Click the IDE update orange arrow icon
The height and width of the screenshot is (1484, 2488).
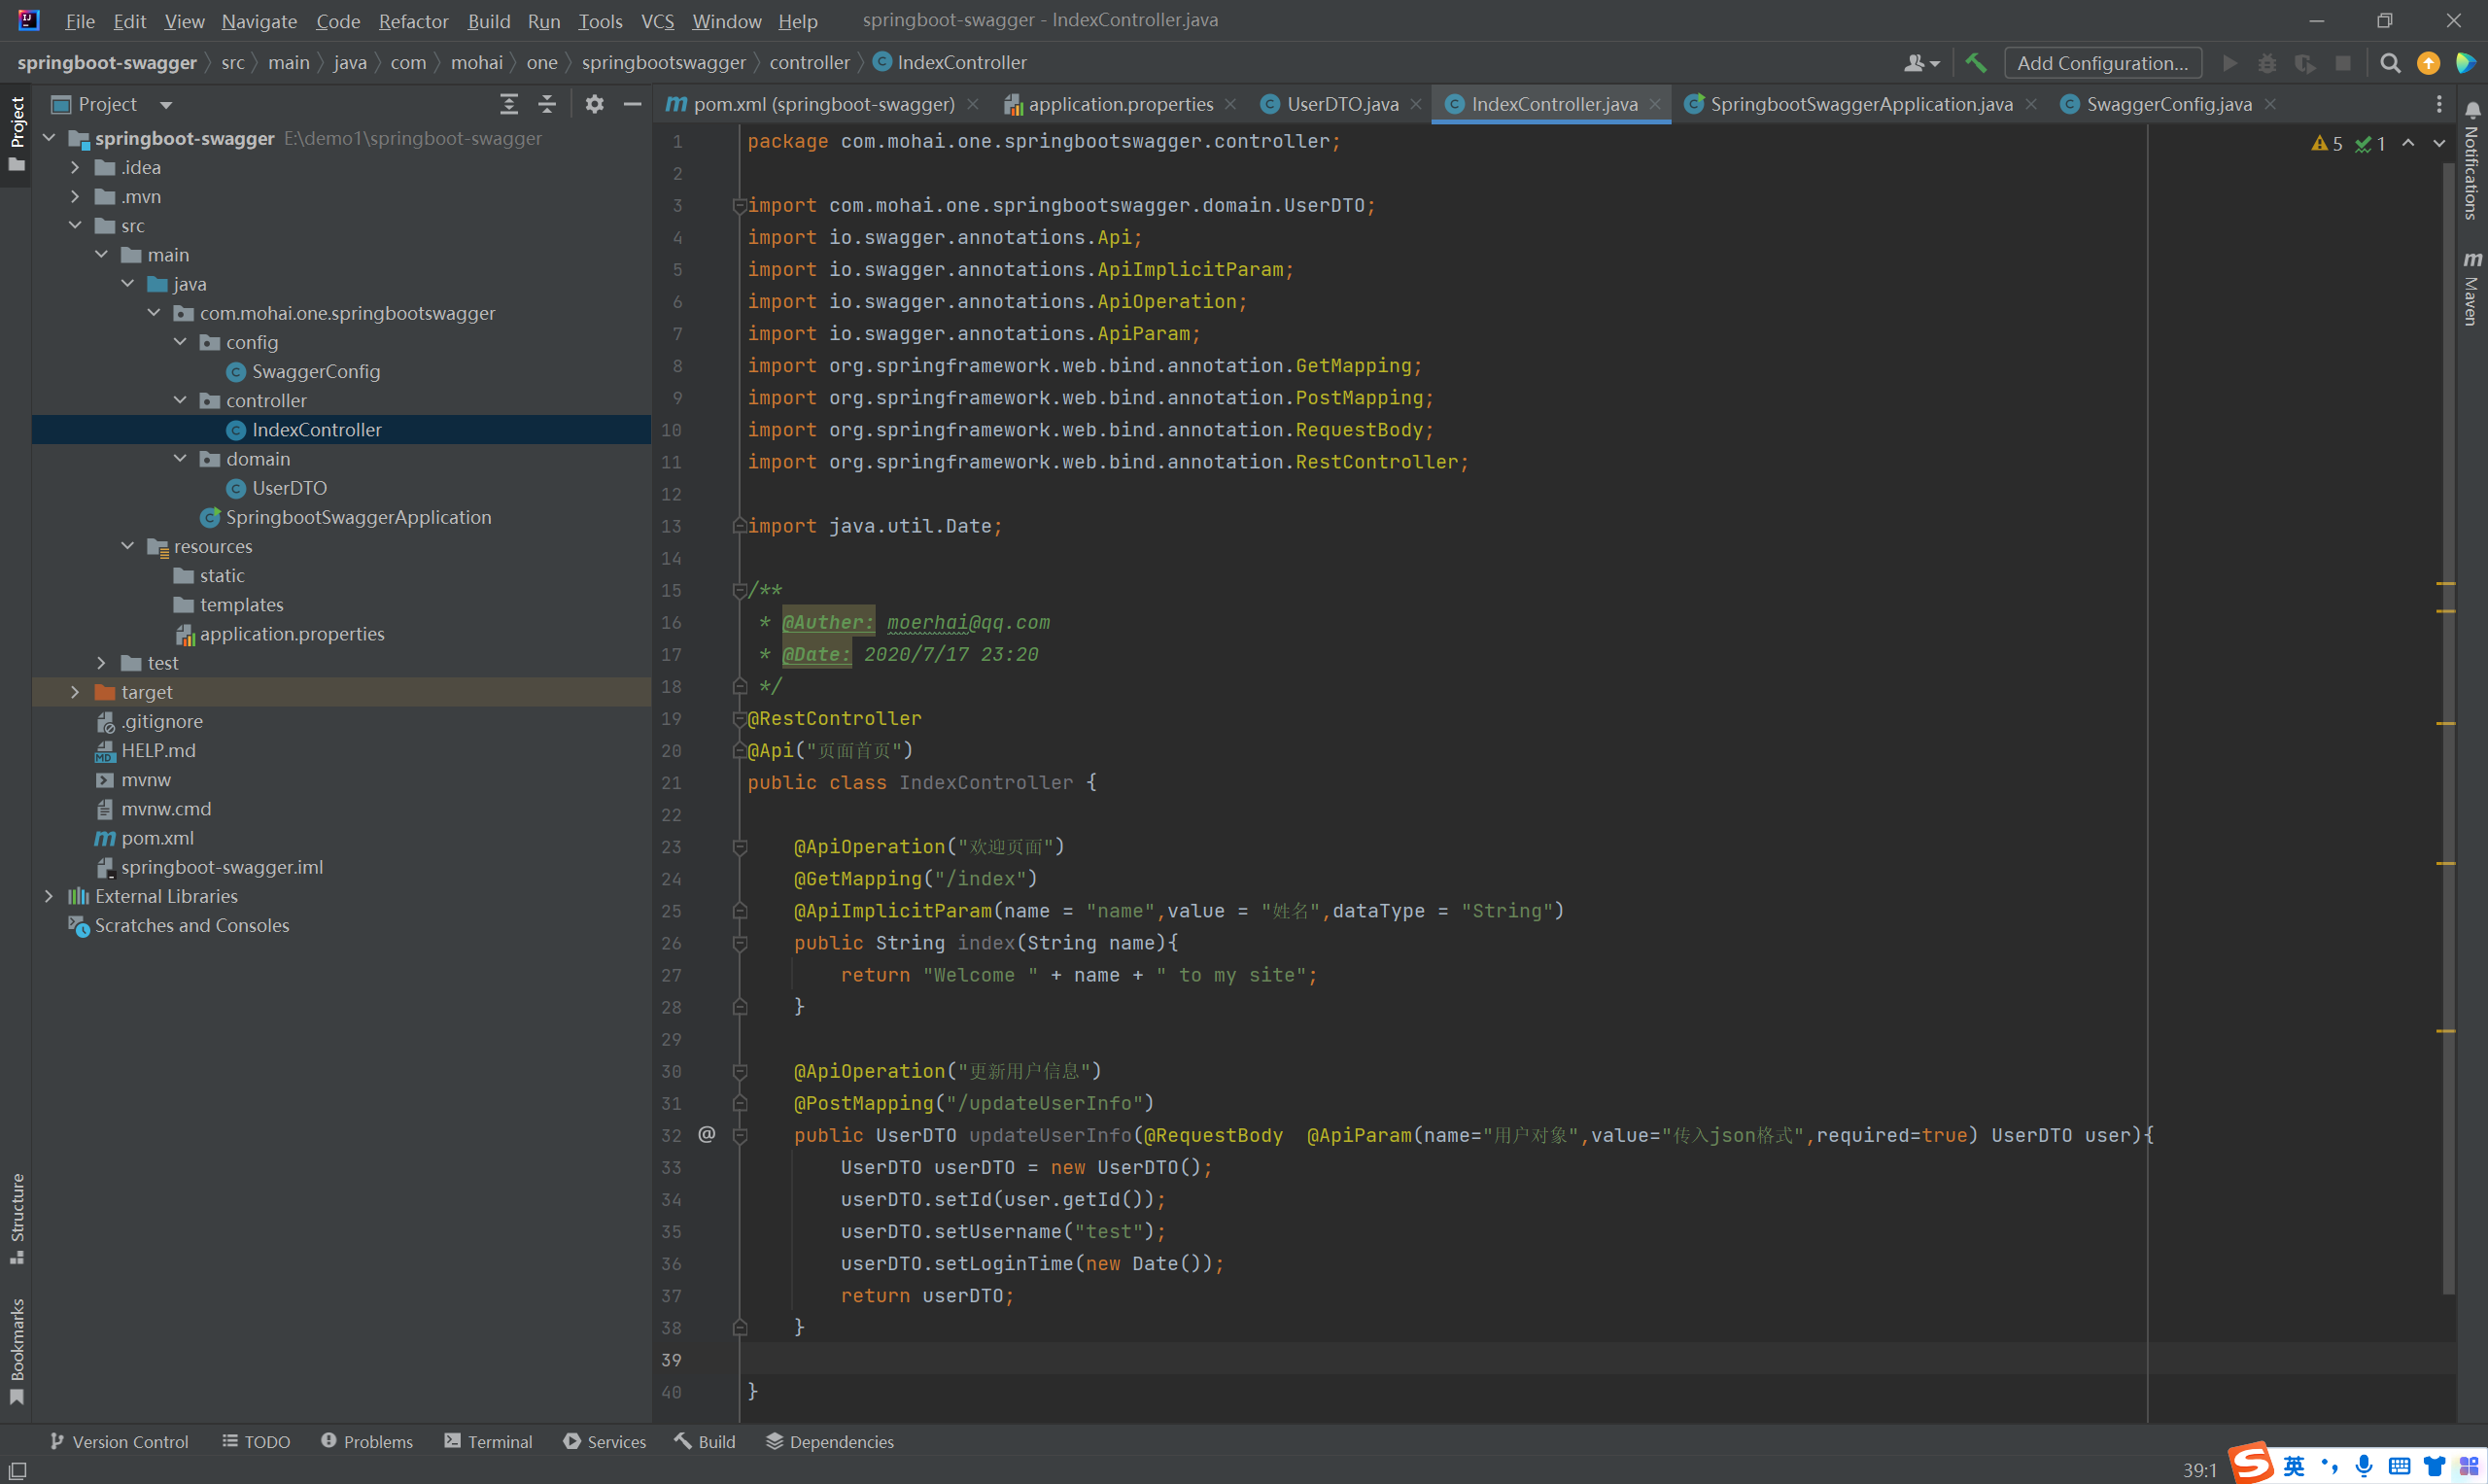coord(2428,63)
